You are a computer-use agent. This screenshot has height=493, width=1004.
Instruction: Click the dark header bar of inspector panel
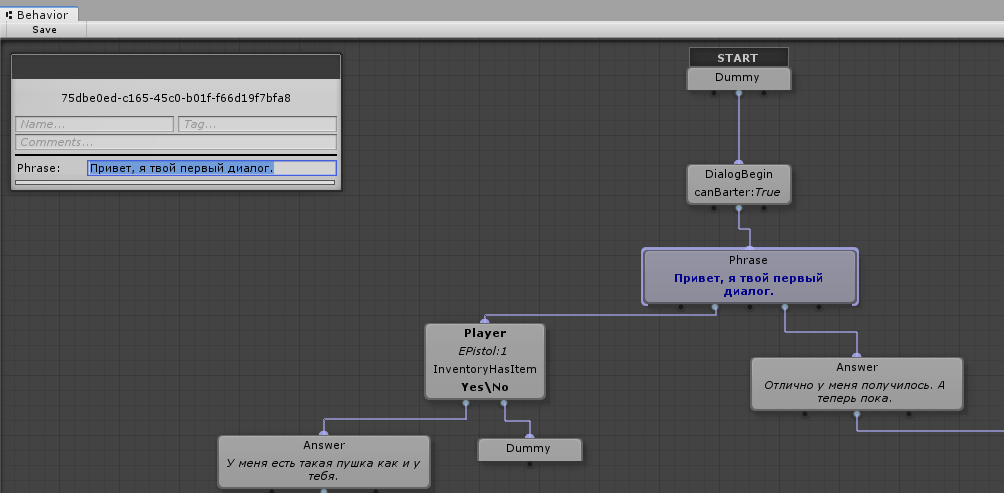[176, 67]
